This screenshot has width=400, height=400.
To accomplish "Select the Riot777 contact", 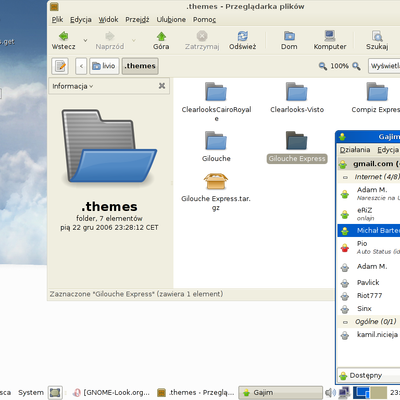I will point(369,295).
